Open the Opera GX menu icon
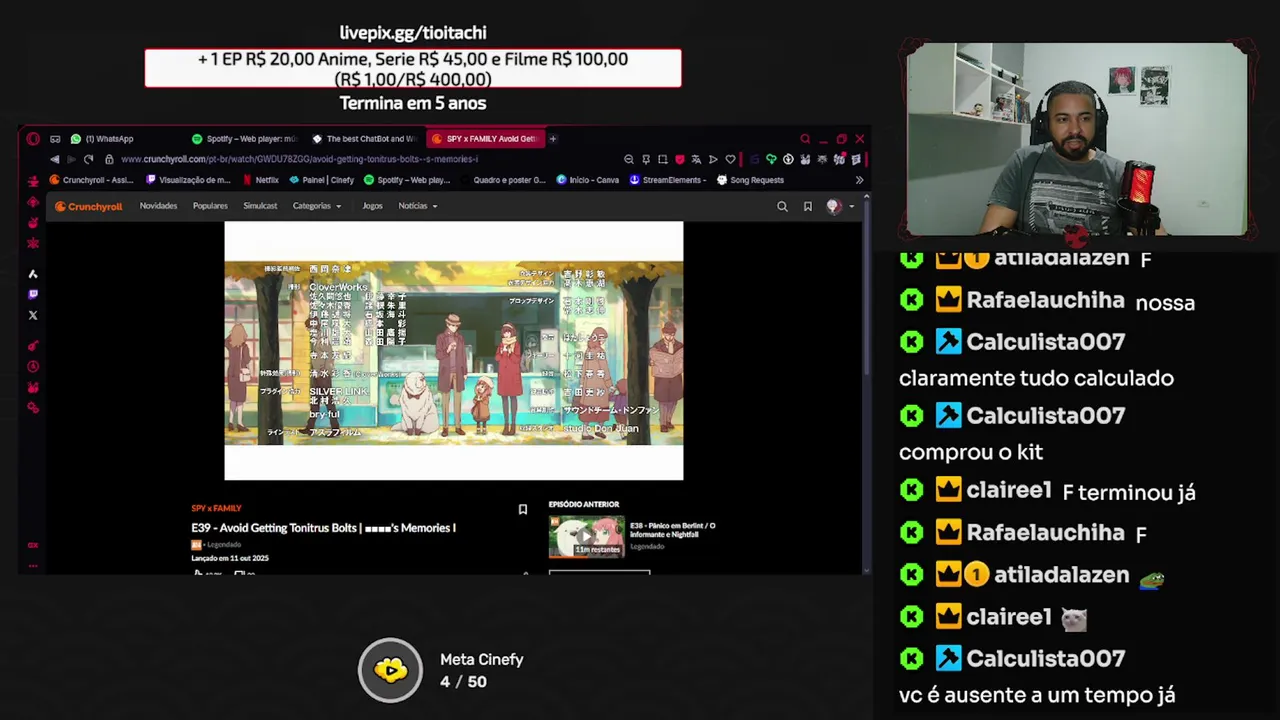The width and height of the screenshot is (1280, 720). pyautogui.click(x=33, y=139)
